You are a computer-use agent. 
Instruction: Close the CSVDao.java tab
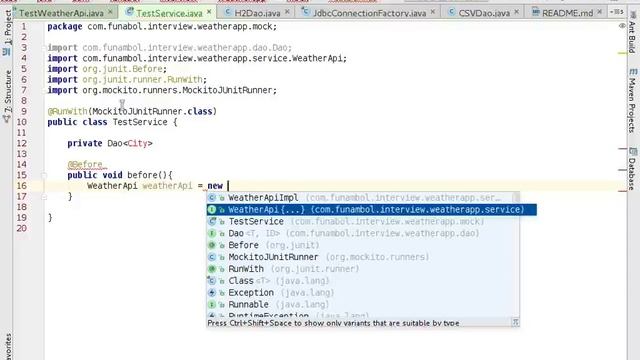click(x=516, y=12)
